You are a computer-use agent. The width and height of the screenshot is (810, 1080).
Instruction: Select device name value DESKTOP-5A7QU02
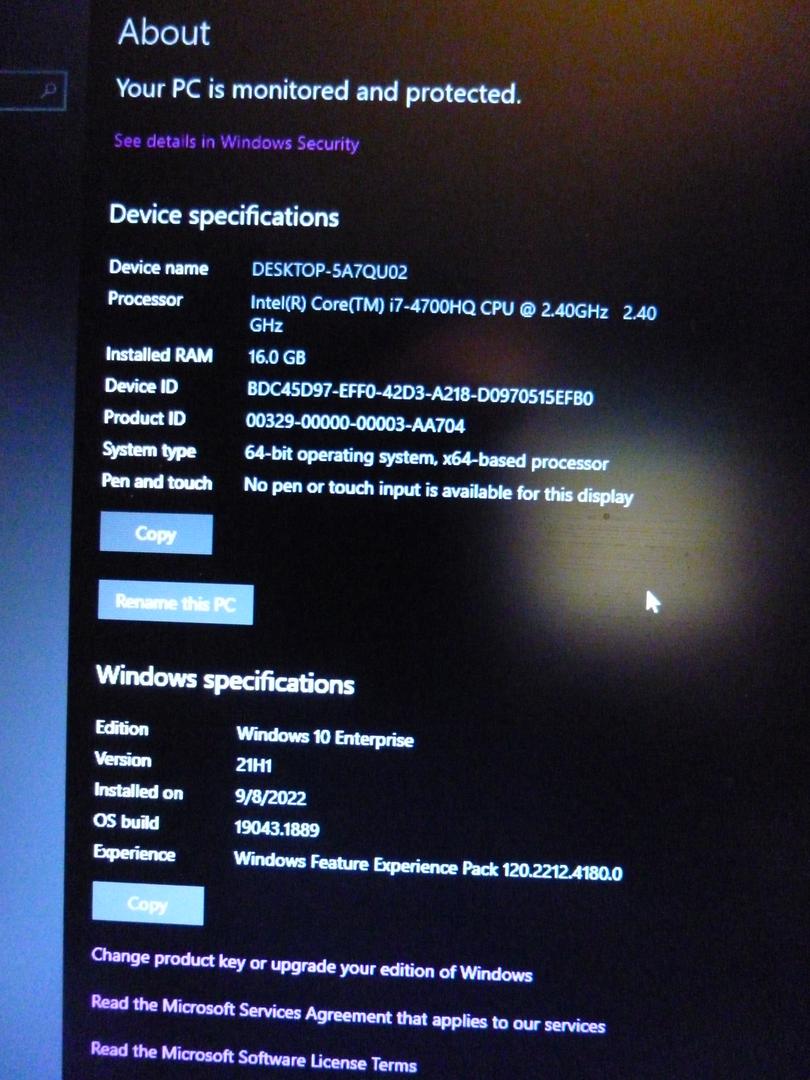(329, 270)
